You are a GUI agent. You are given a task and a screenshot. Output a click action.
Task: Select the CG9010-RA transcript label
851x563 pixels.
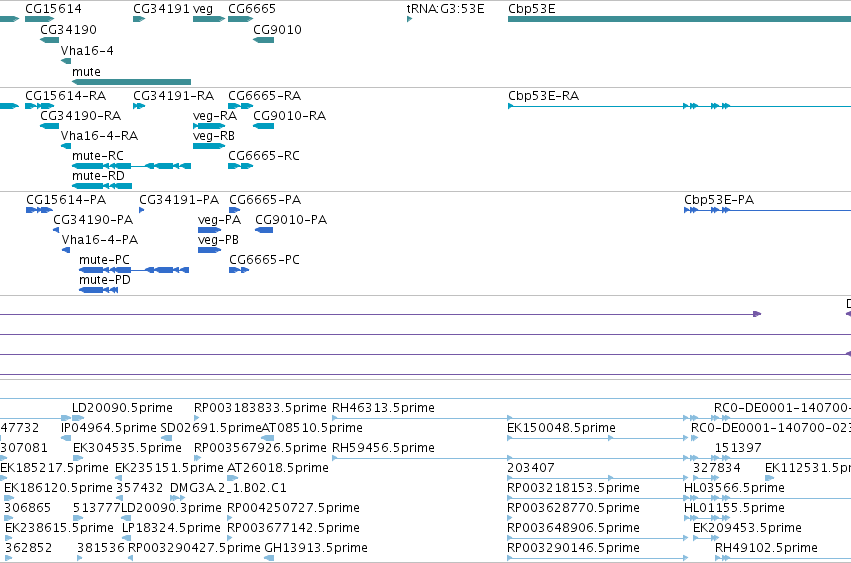click(289, 116)
